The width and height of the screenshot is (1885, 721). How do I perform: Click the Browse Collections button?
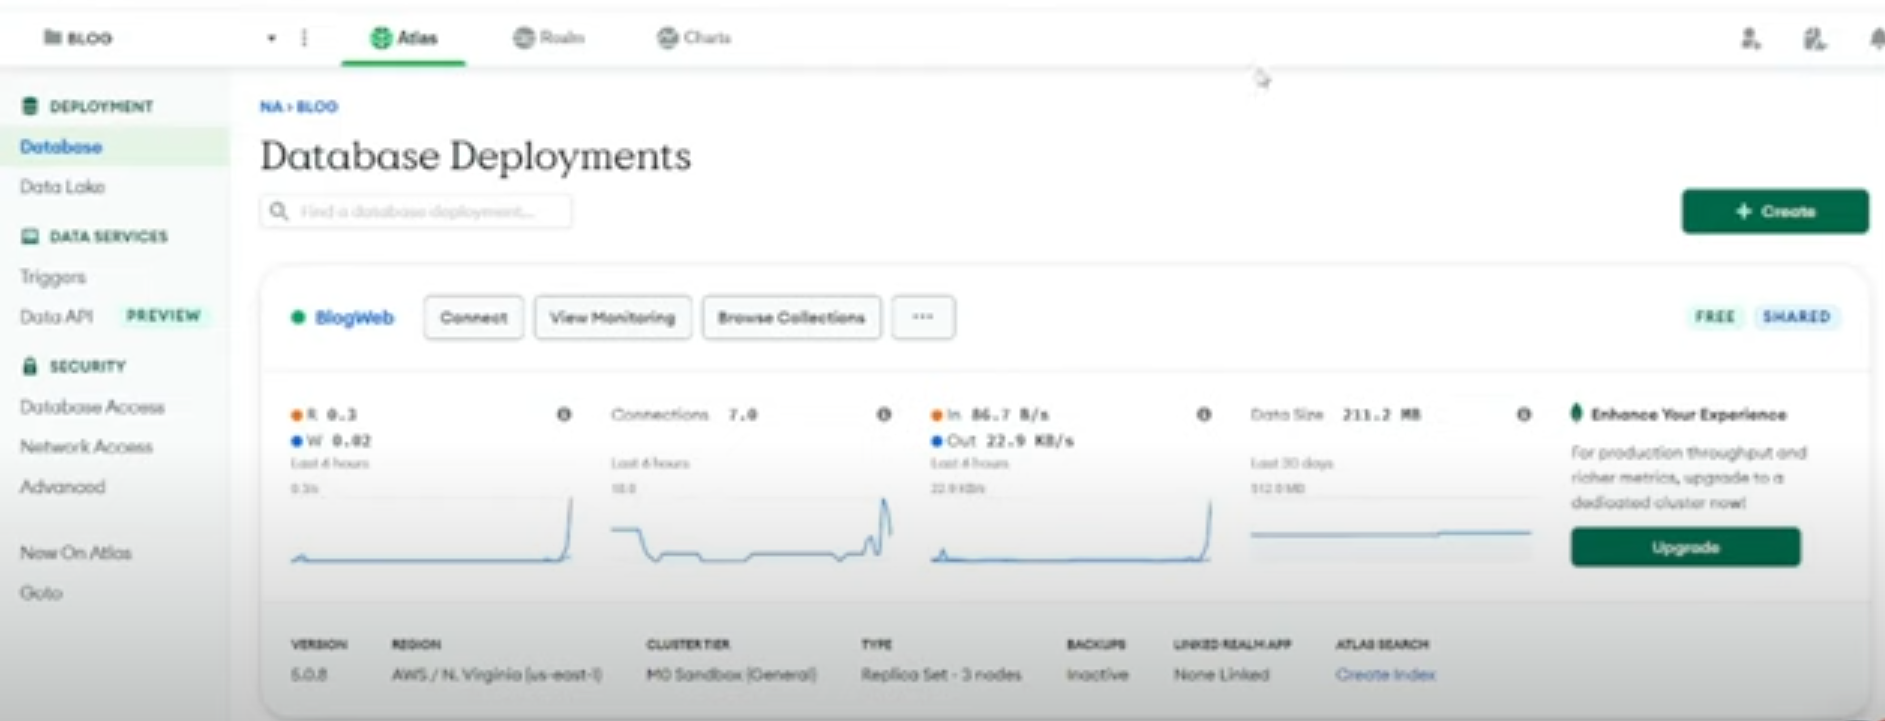pos(791,318)
